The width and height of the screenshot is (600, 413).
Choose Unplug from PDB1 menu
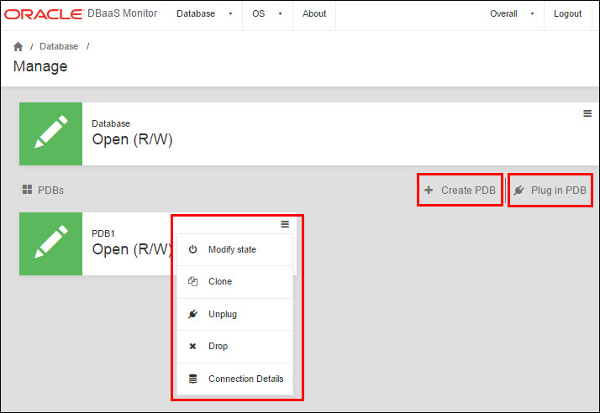[235, 314]
